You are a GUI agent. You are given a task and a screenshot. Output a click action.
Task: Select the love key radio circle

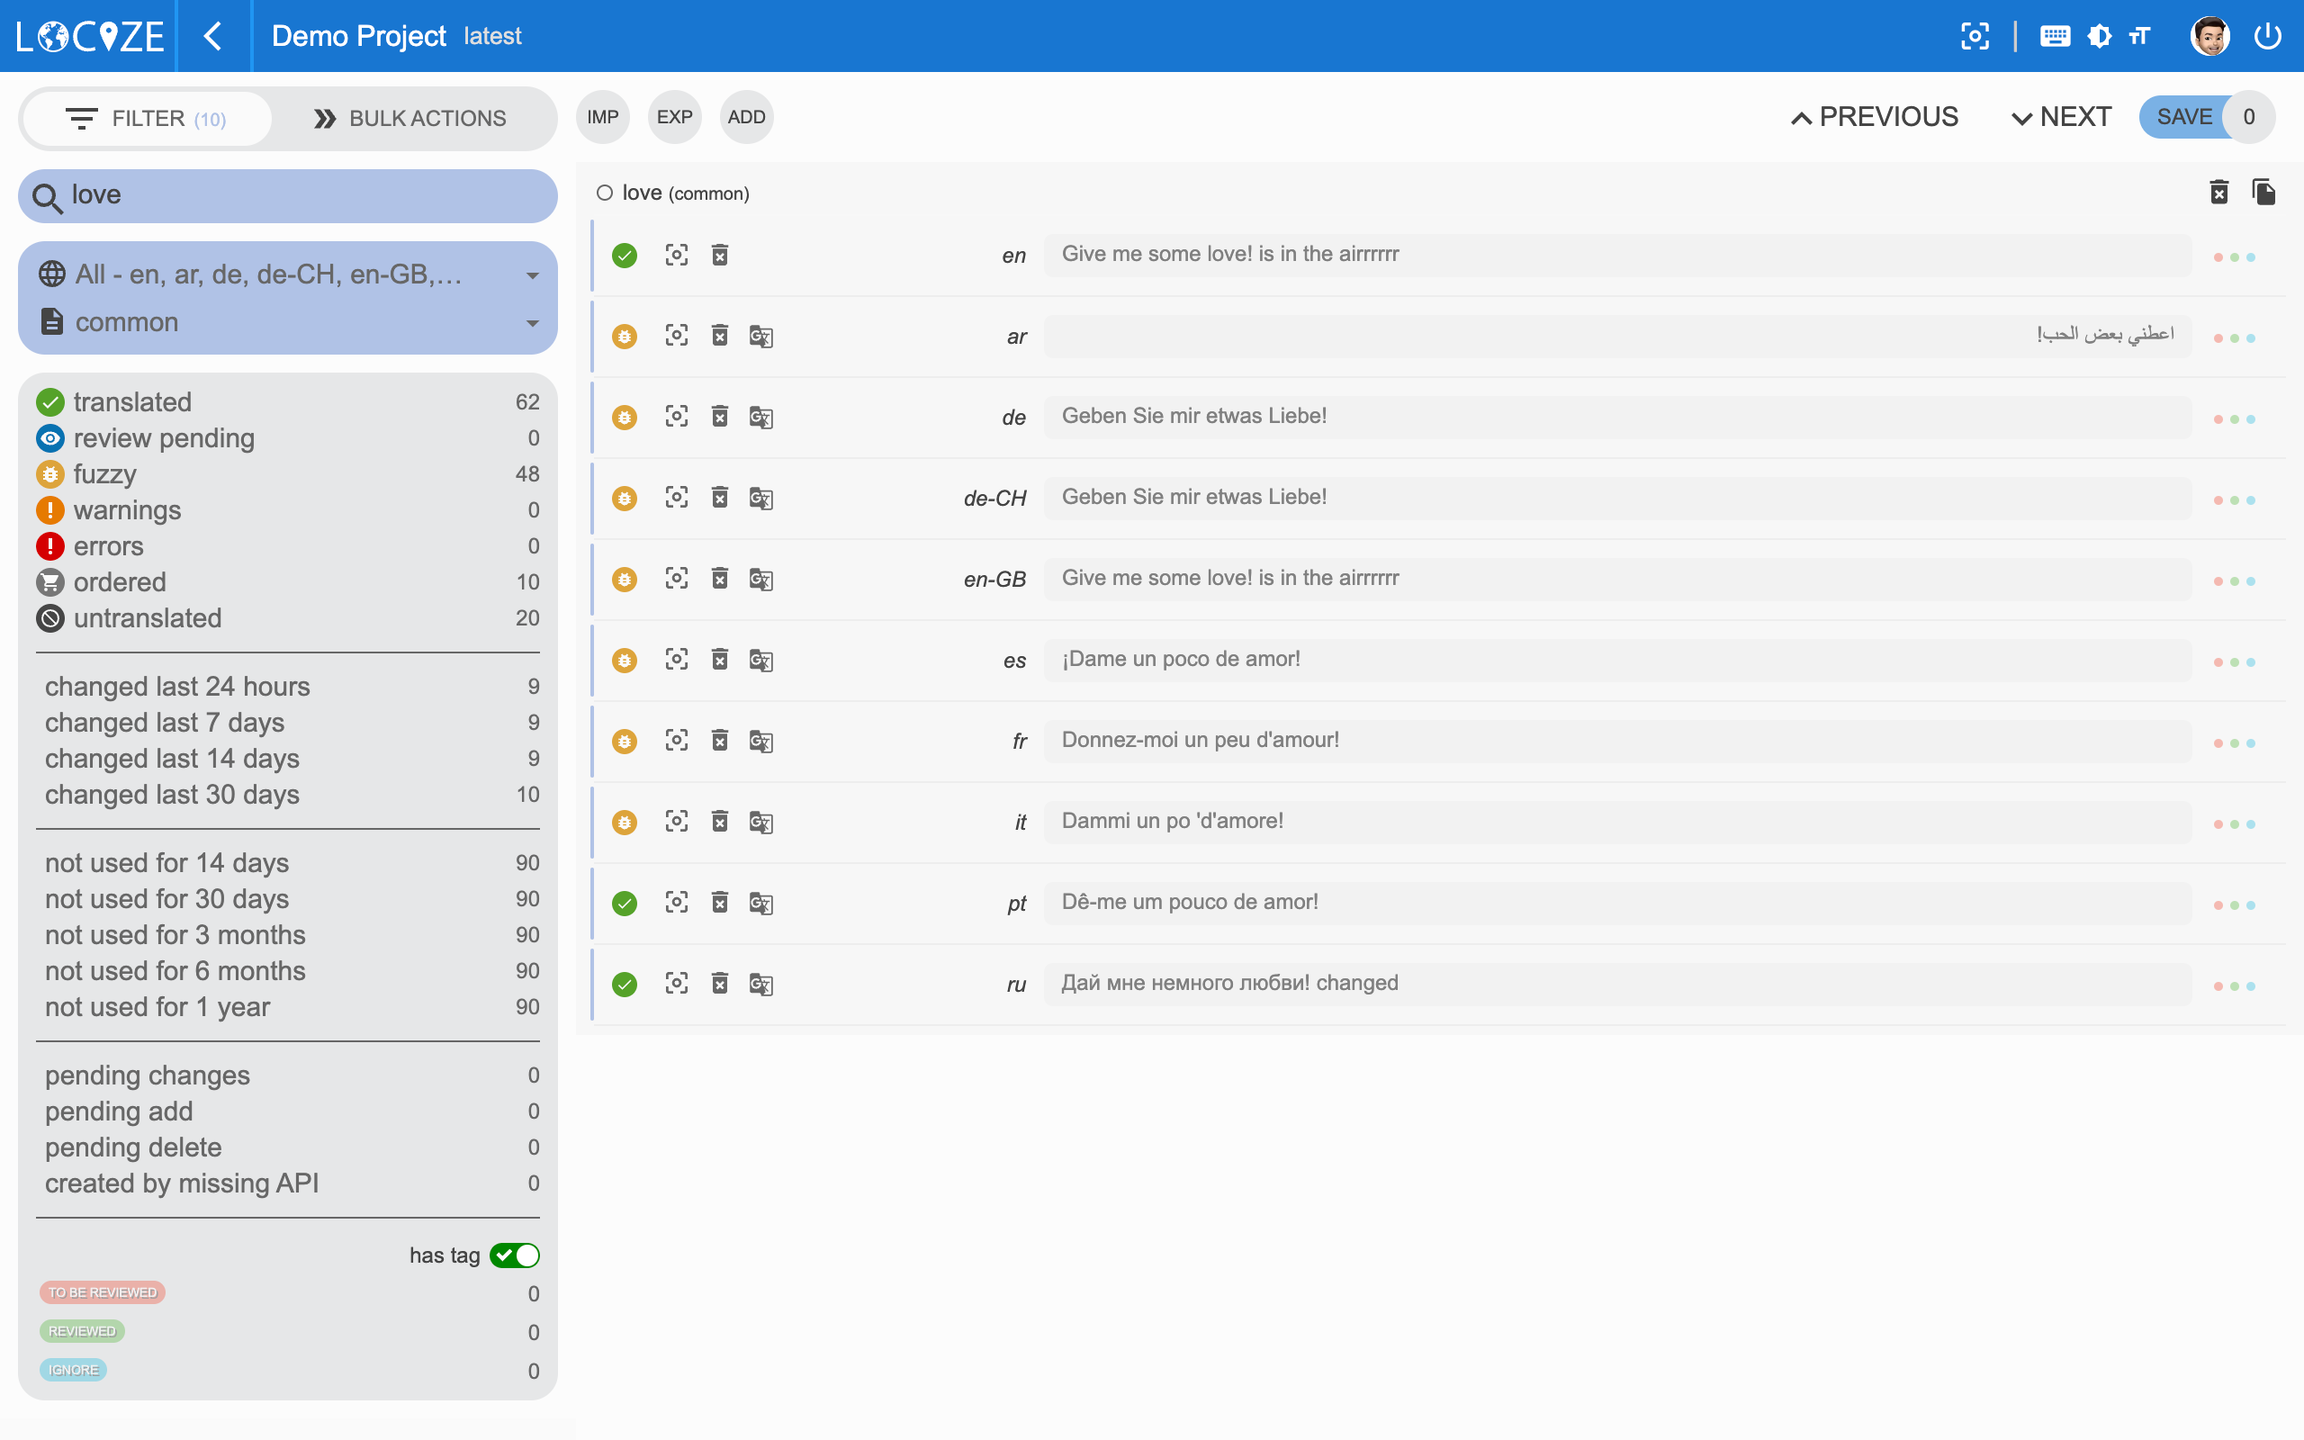[x=604, y=193]
